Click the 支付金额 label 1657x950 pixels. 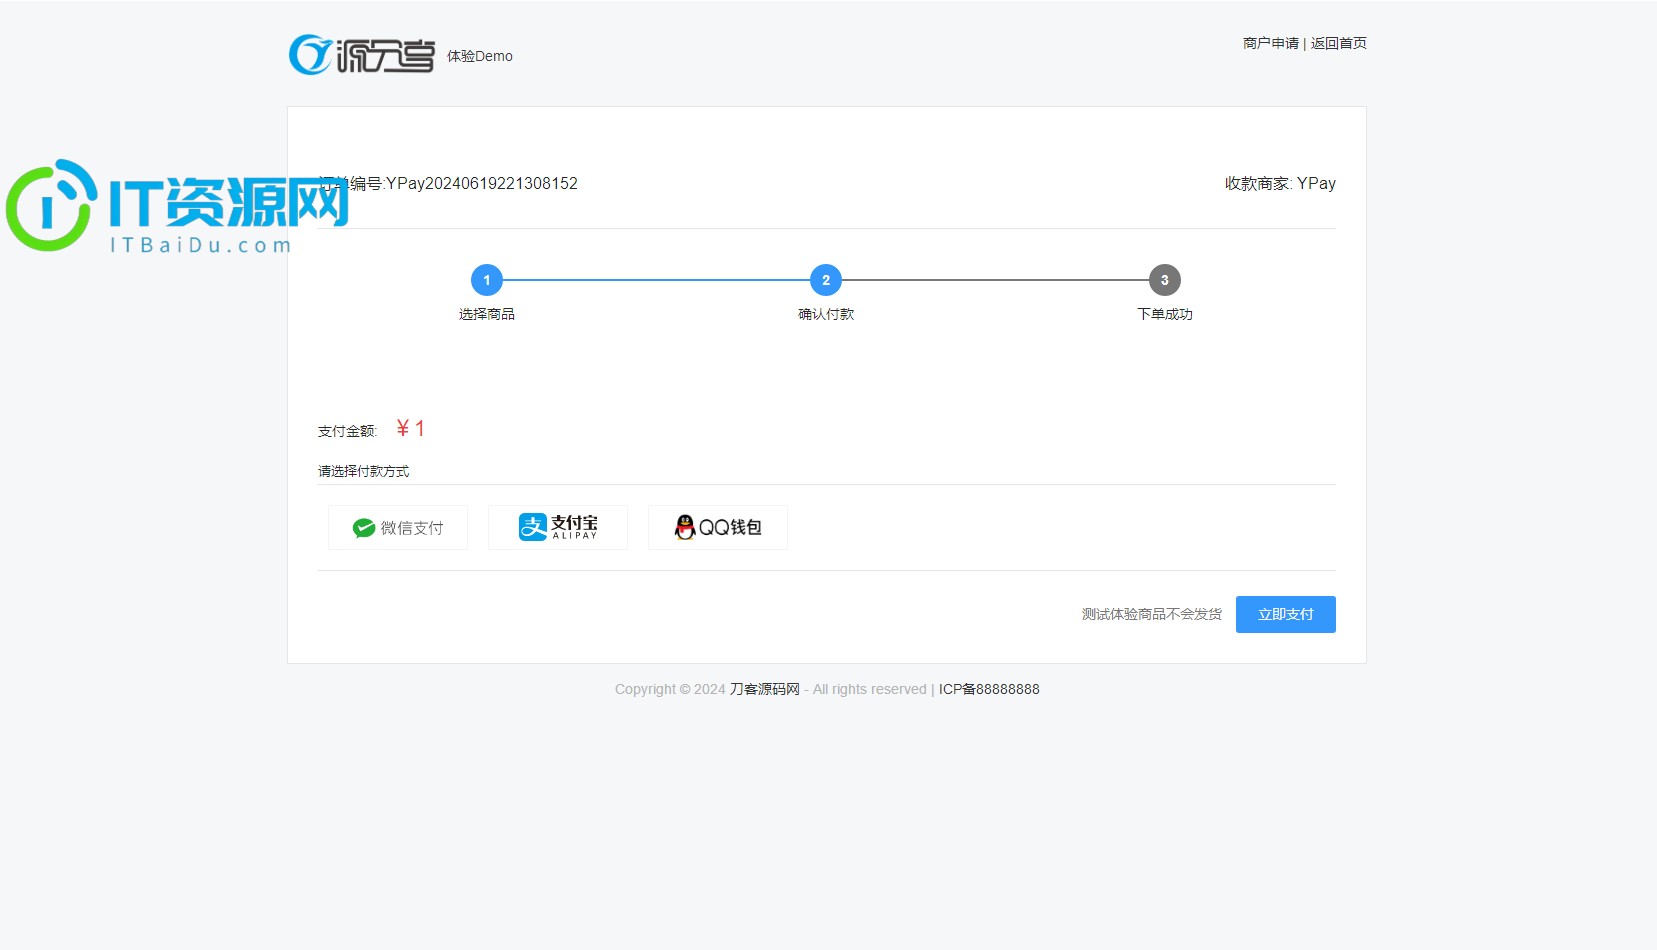click(x=347, y=431)
